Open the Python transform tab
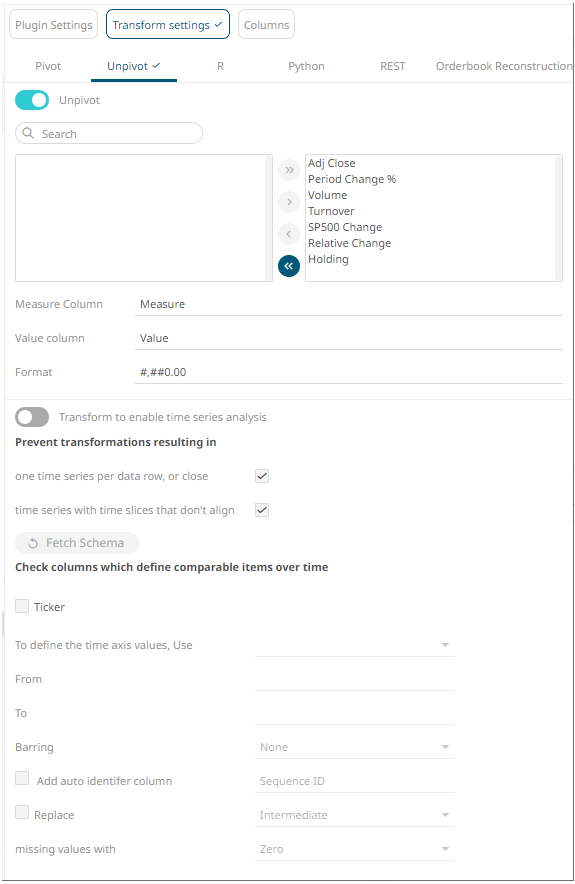Screen dimensions: 575x884 click(306, 66)
